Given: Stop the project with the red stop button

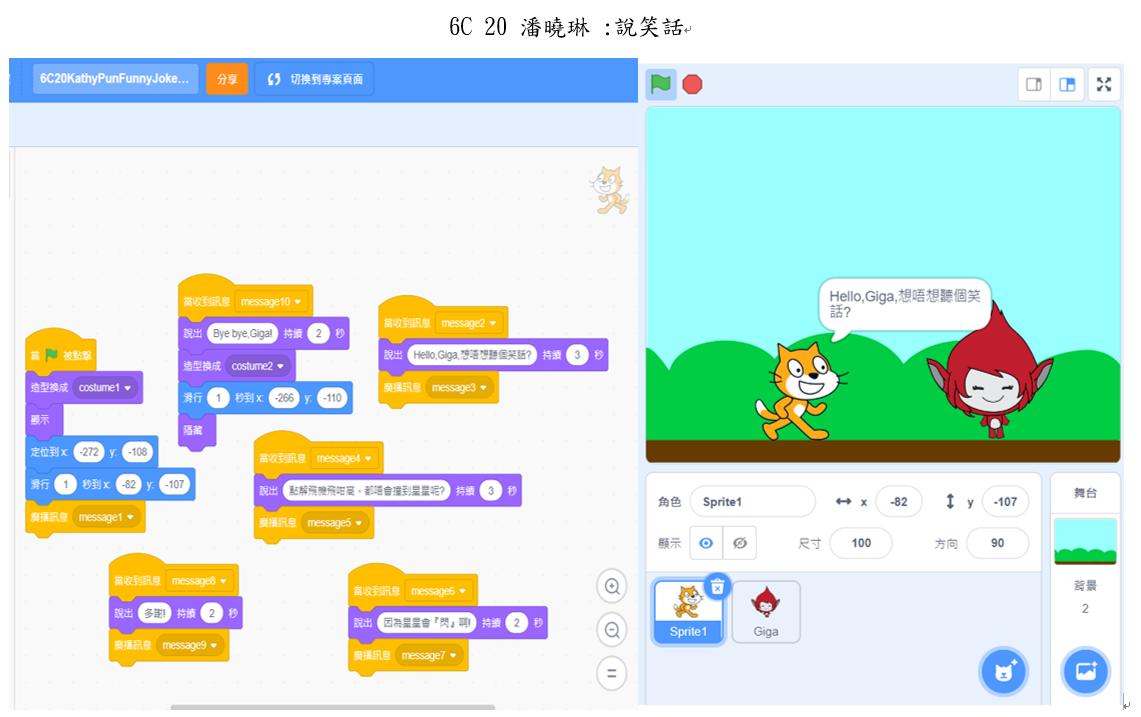Looking at the screenshot, I should click(692, 84).
